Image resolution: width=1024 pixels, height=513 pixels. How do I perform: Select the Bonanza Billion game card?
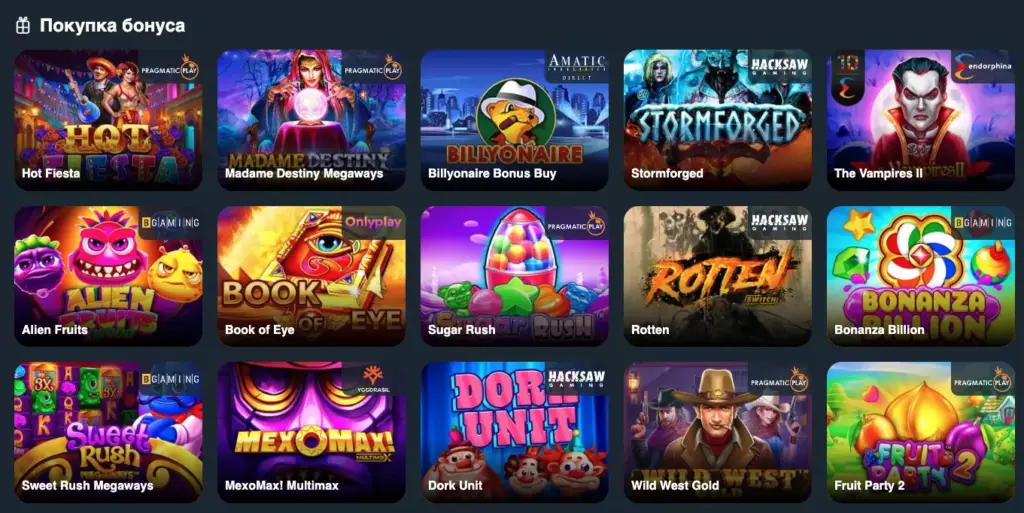(921, 276)
